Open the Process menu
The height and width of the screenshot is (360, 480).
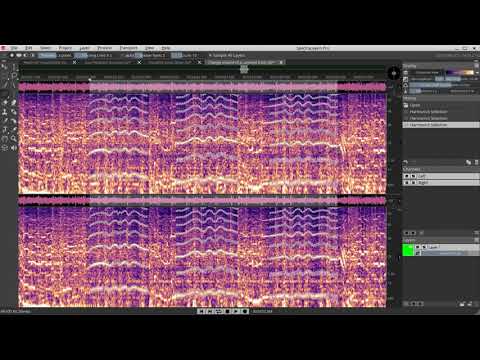tap(105, 48)
